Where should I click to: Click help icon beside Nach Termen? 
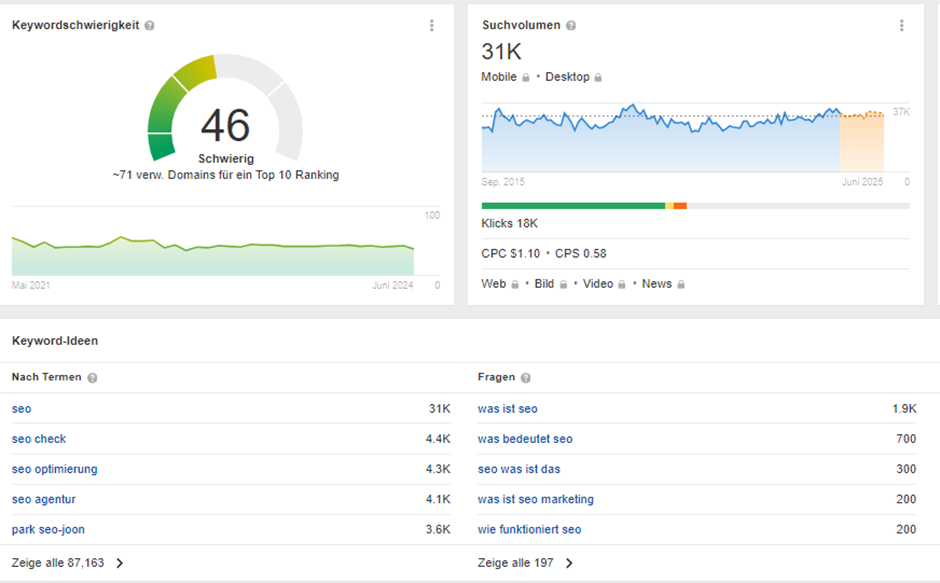(92, 378)
